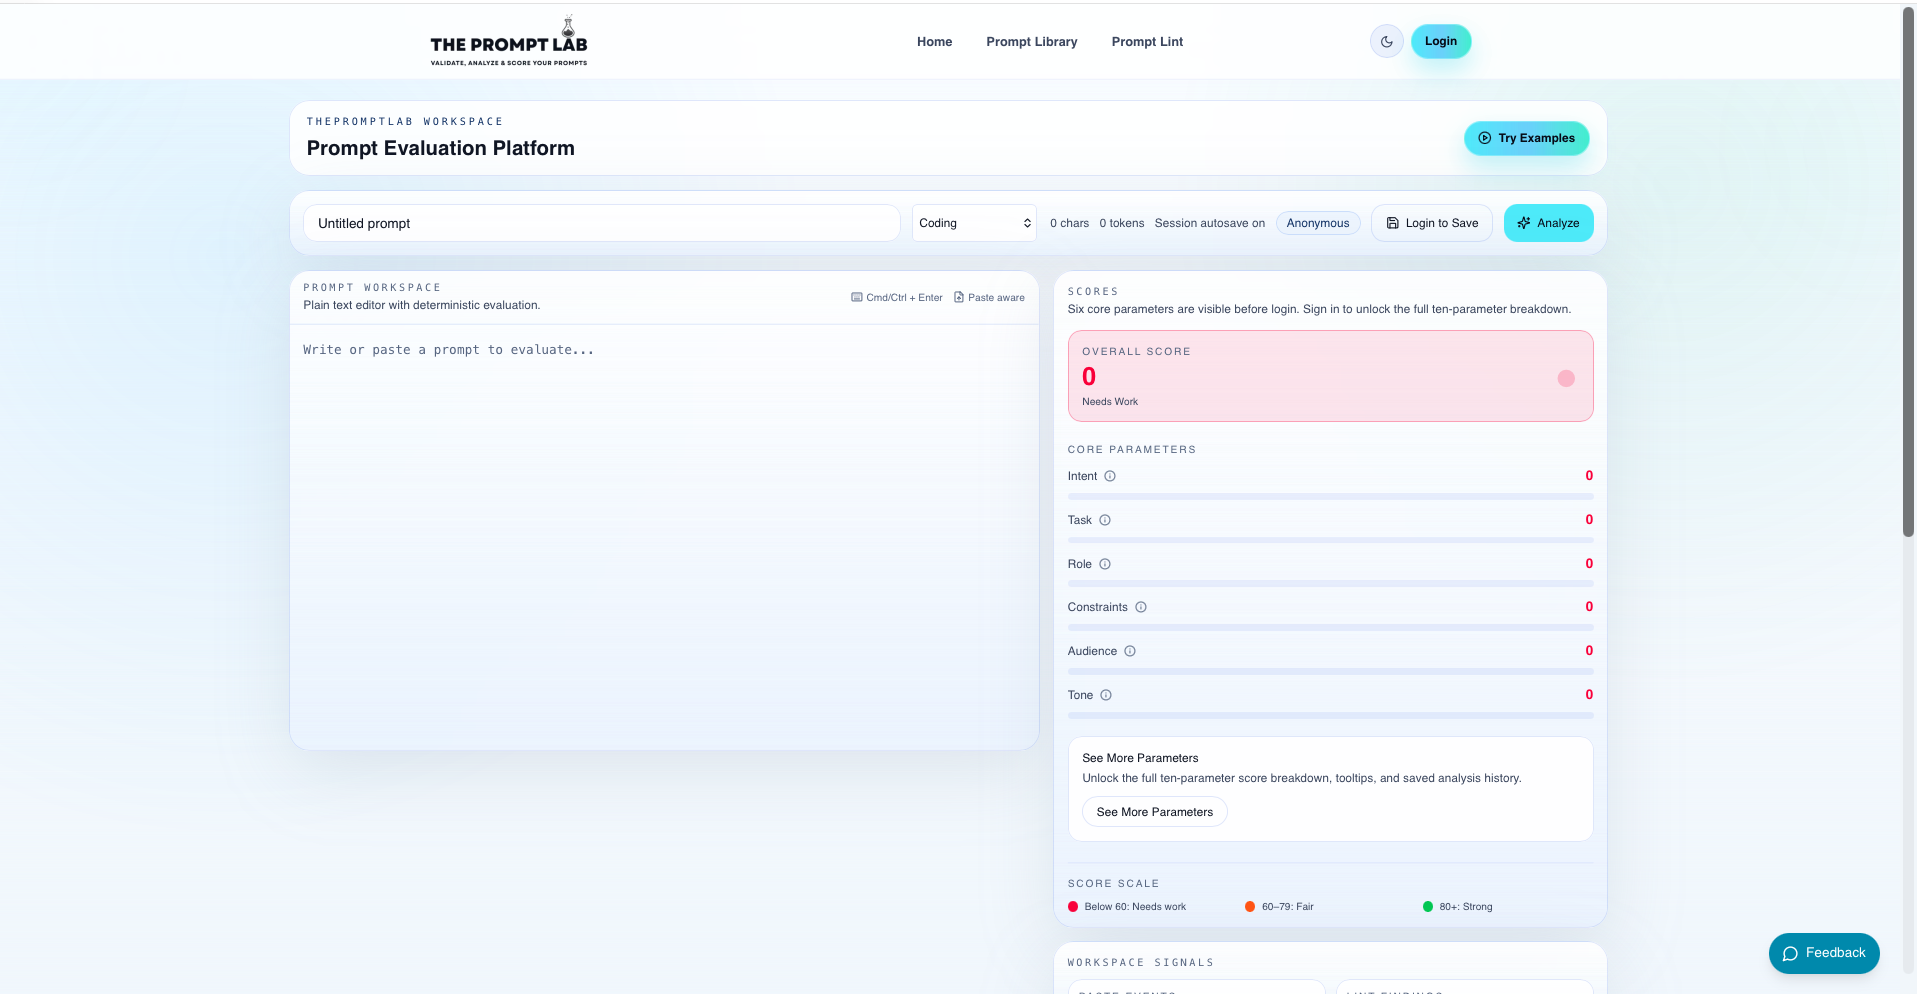Viewport: 1917px width, 994px height.
Task: Click 'Session autosave on' status text
Action: tap(1209, 223)
